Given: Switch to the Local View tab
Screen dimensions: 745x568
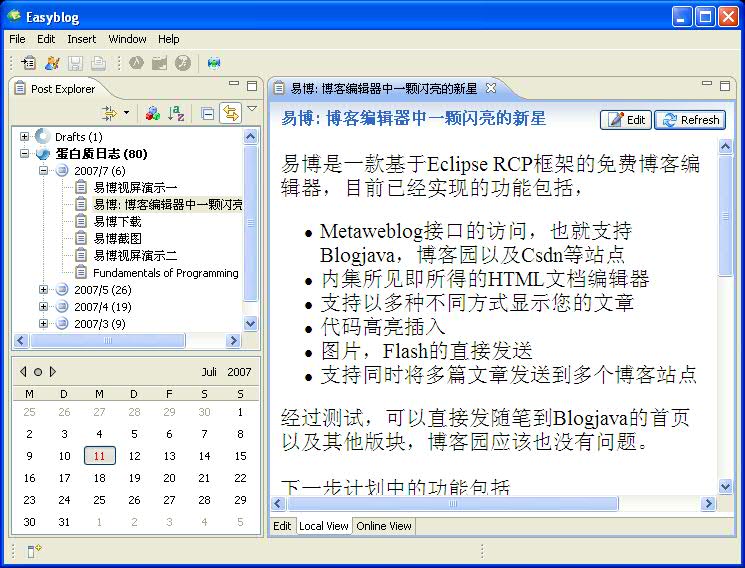Looking at the screenshot, I should pos(324,526).
